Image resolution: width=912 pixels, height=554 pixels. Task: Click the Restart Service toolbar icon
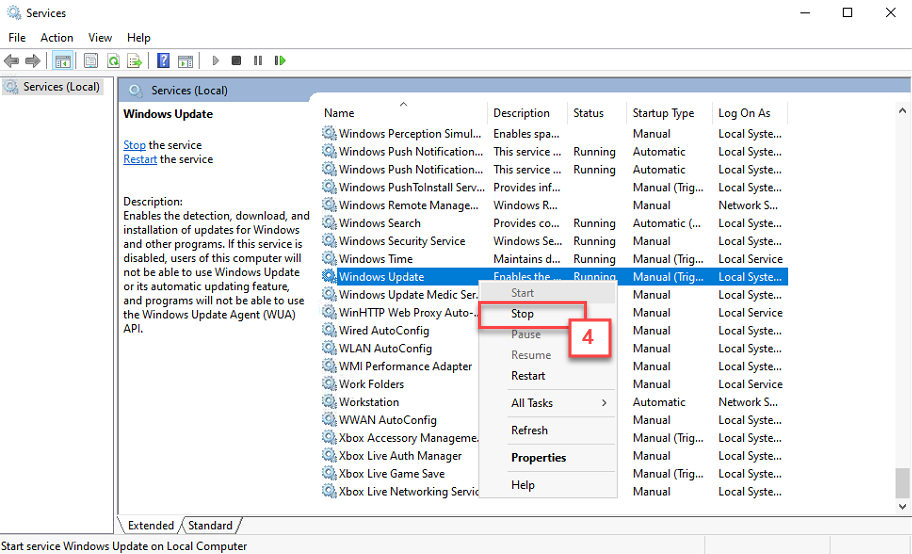point(280,61)
